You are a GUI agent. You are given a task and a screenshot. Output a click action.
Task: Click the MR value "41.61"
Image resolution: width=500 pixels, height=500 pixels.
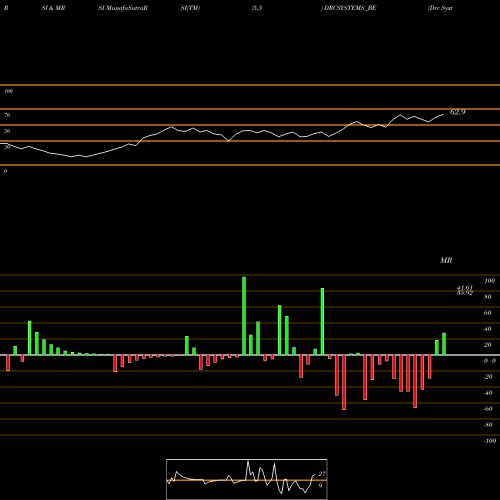coord(465,288)
